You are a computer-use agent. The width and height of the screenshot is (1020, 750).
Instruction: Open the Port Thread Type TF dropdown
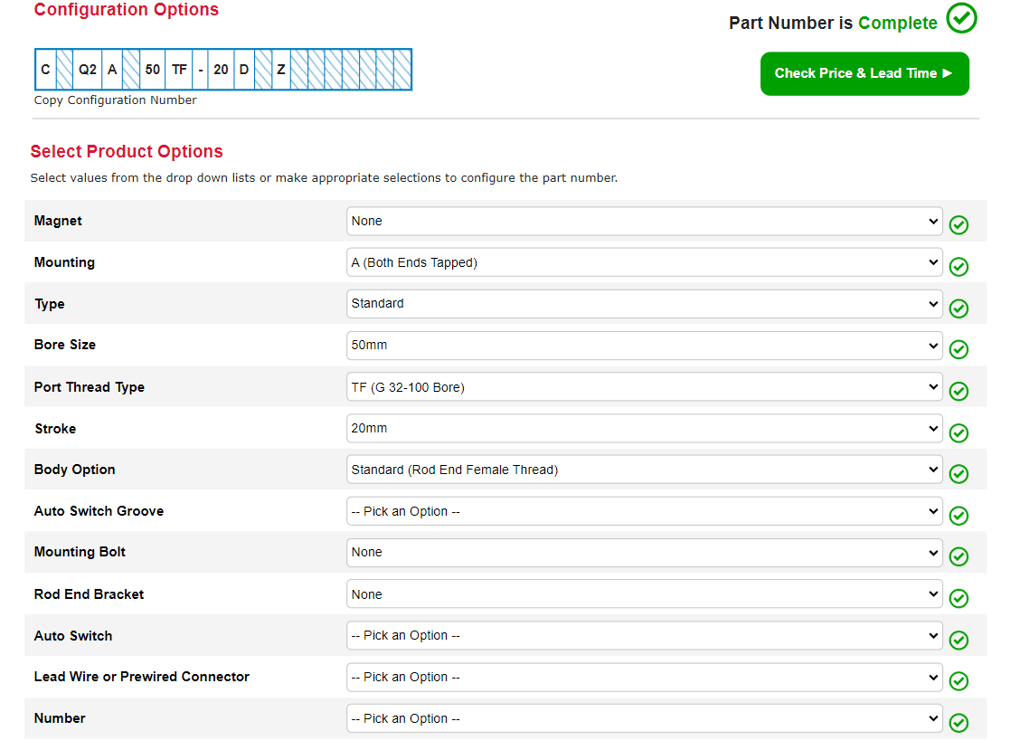coord(644,387)
